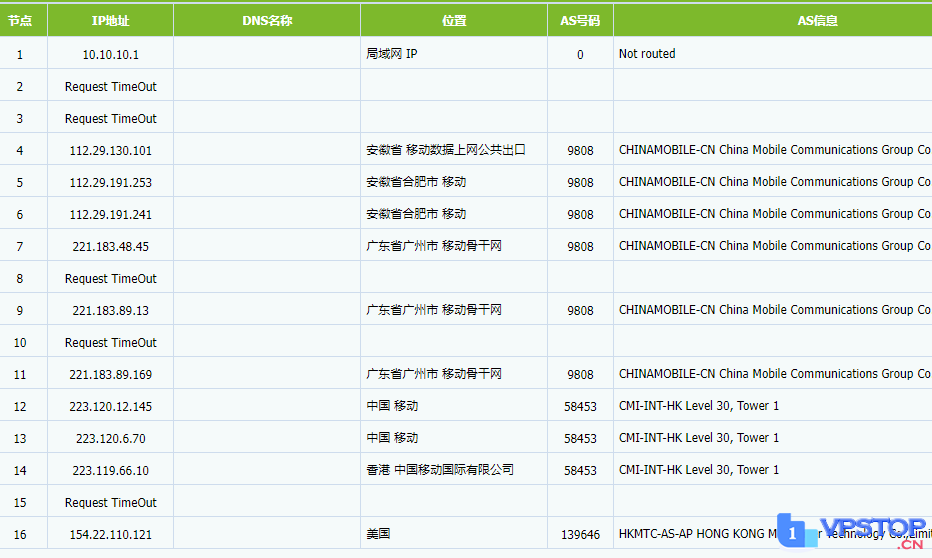Select AS number 9808 in node 9 row

[580, 311]
